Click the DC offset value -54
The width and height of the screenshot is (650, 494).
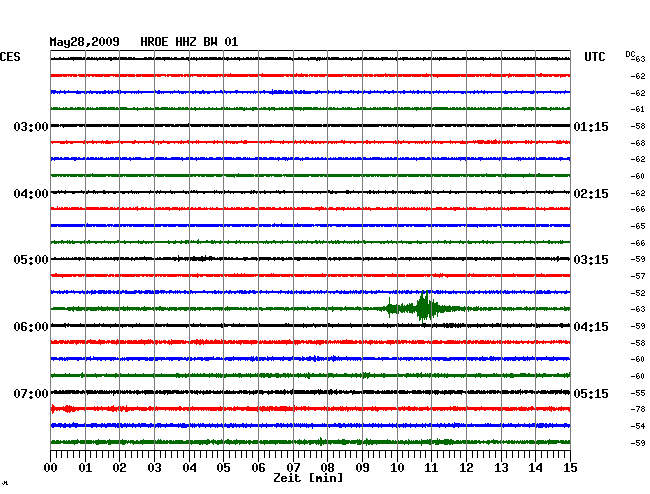pyautogui.click(x=638, y=426)
